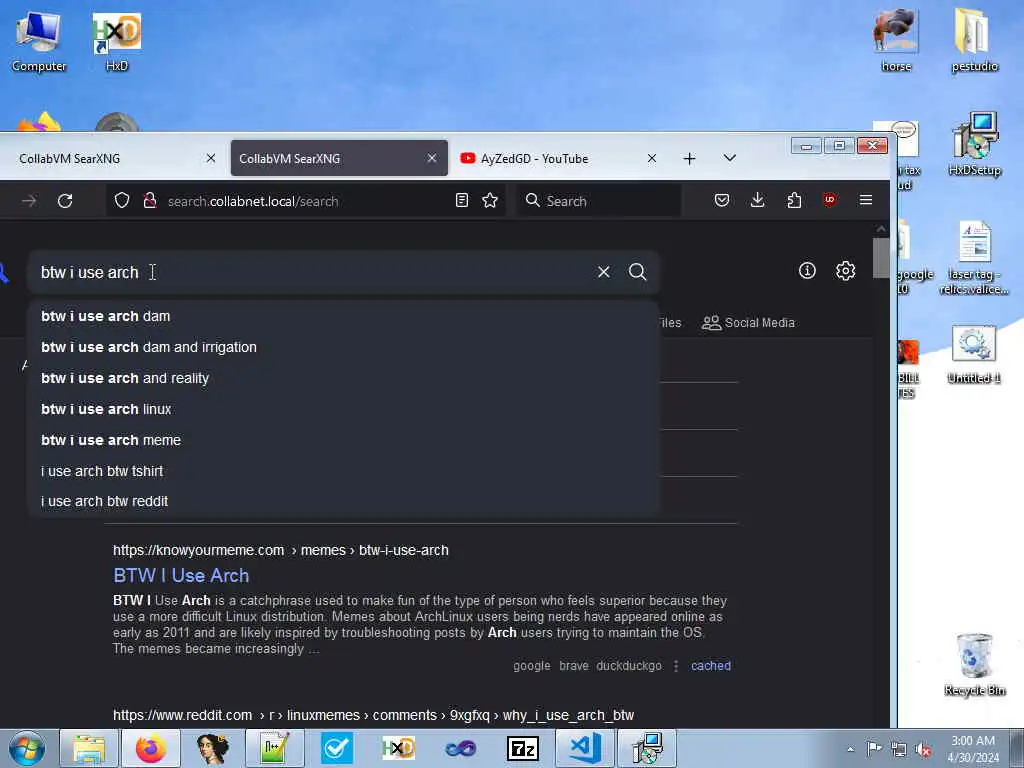The width and height of the screenshot is (1024, 768).
Task: Expand the list all tabs chevron
Action: click(x=730, y=158)
